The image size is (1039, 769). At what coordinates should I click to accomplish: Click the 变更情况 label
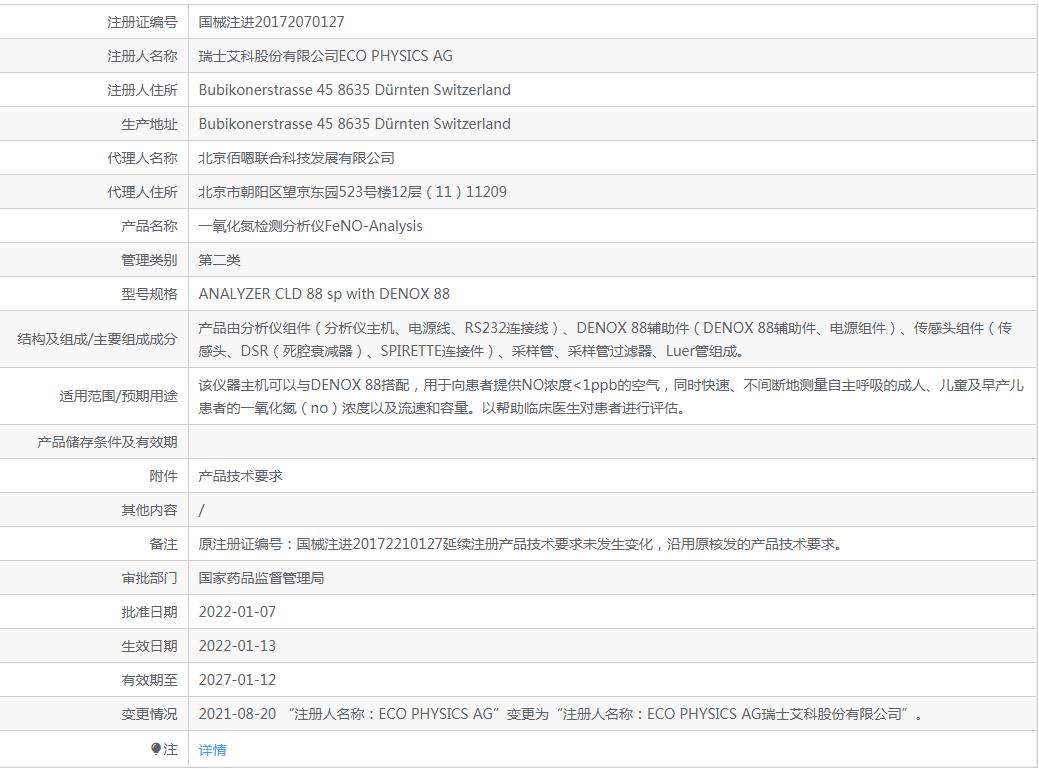(x=149, y=714)
